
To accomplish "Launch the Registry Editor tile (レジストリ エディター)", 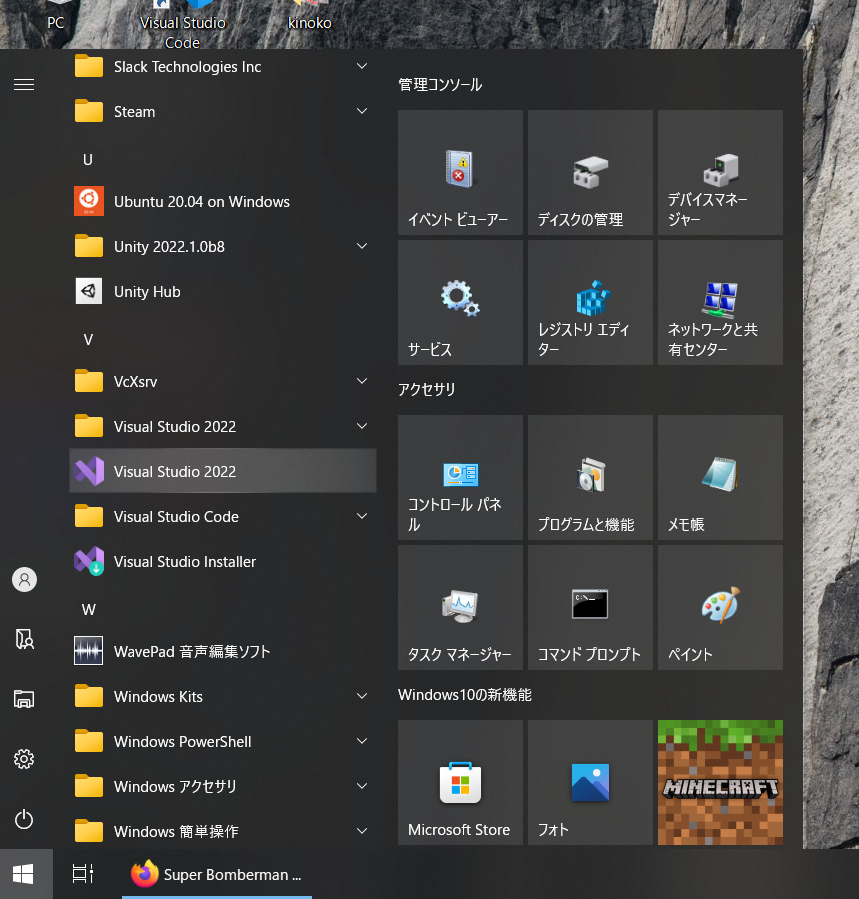I will (590, 303).
